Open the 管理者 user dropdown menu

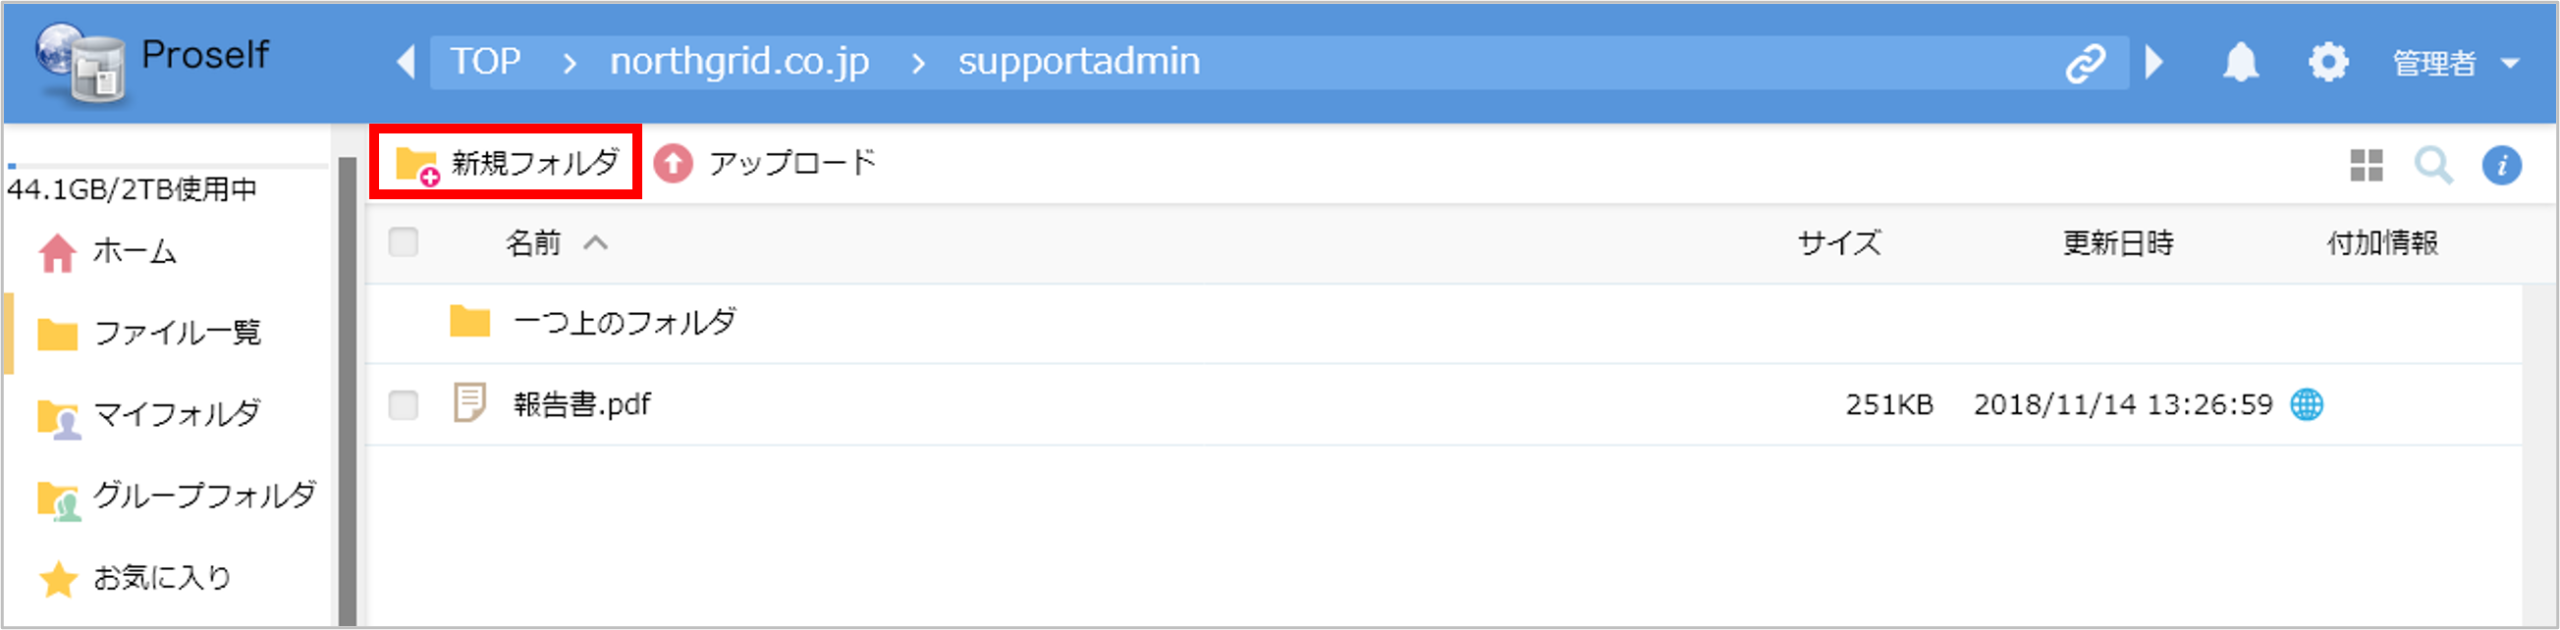2453,64
